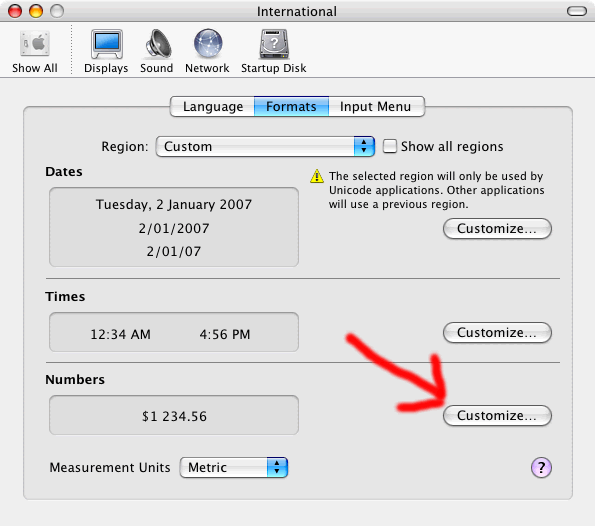Screen dimensions: 595x526
Task: Minimize the window with yellow button
Action: click(36, 11)
